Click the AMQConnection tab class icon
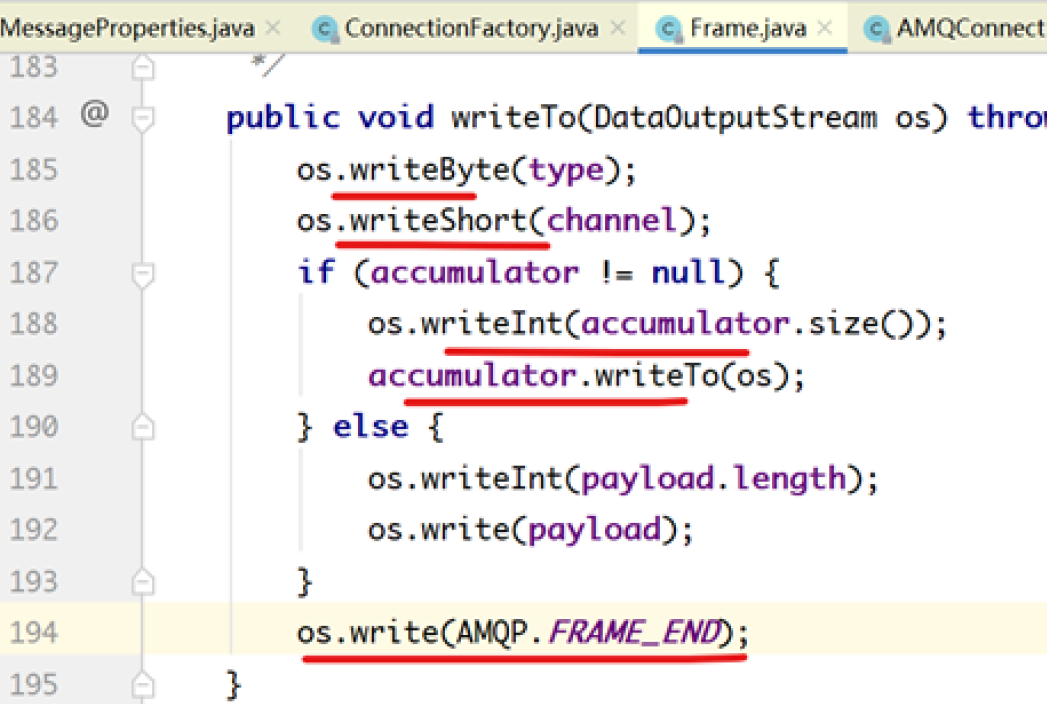The height and width of the screenshot is (704, 1047). tap(877, 29)
